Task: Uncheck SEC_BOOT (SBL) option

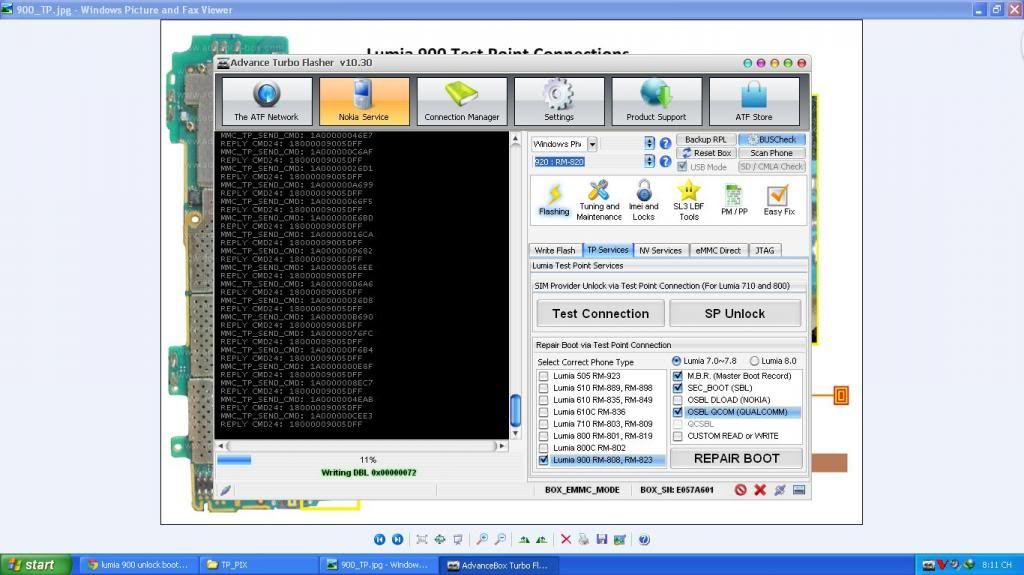Action: (677, 388)
